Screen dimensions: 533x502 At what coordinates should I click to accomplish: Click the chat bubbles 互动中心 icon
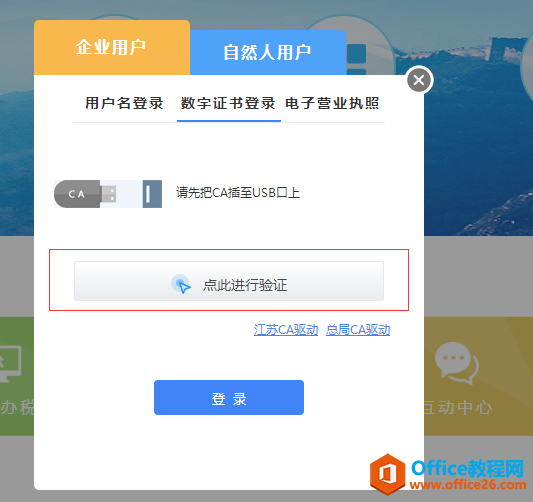(x=456, y=363)
